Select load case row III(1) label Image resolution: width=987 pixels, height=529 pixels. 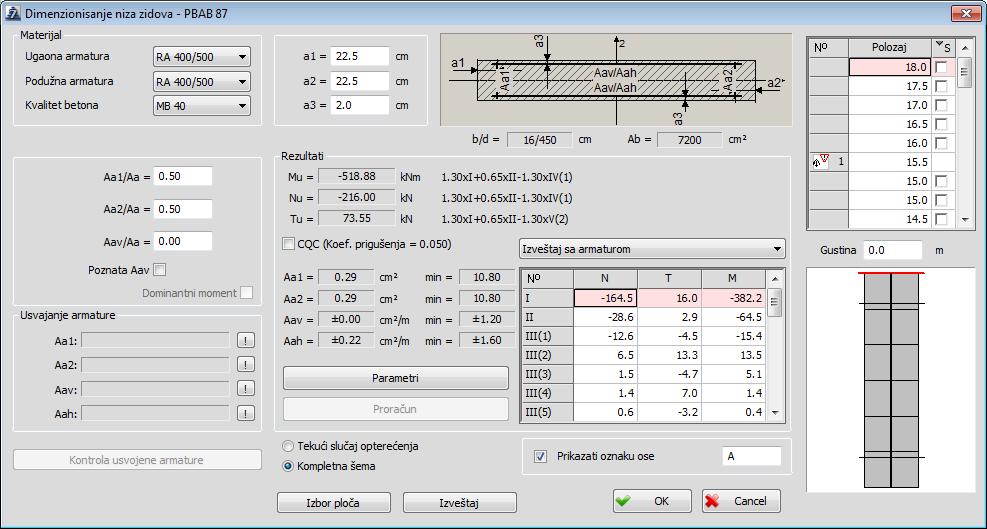(548, 336)
